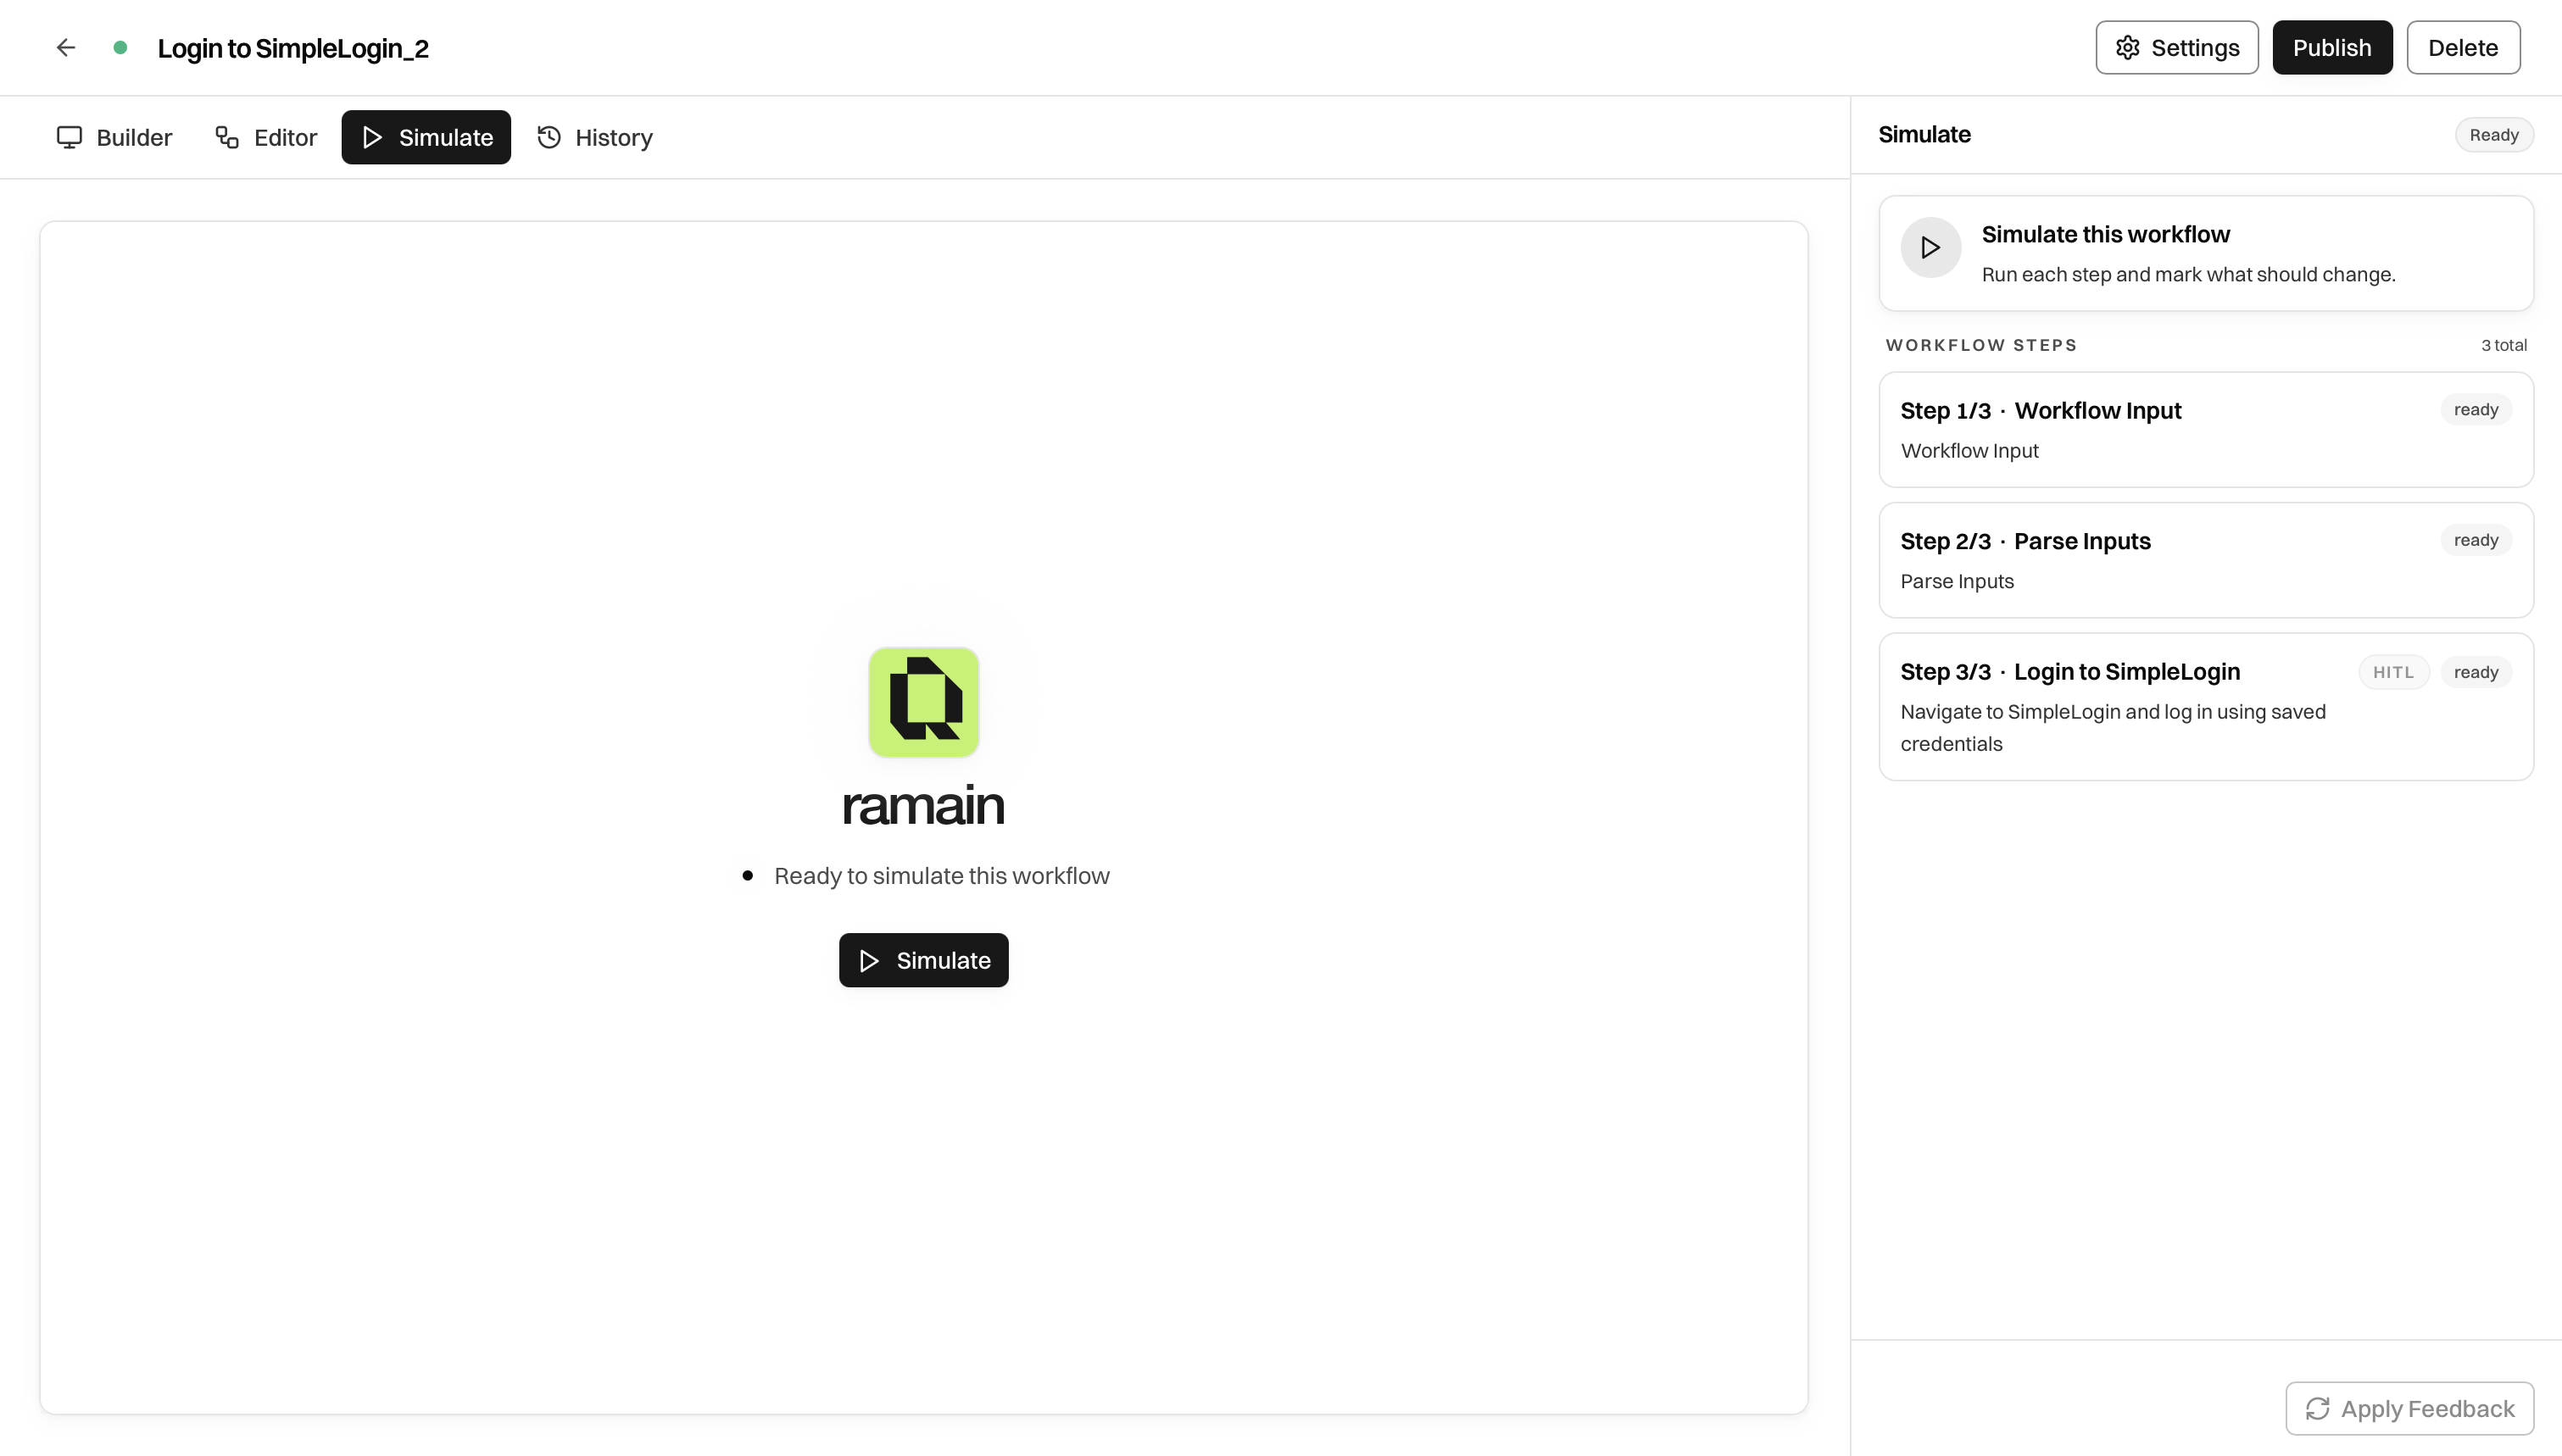Click 'Run each step and mark what should change.'
Image resolution: width=2562 pixels, height=1456 pixels.
click(x=2188, y=274)
